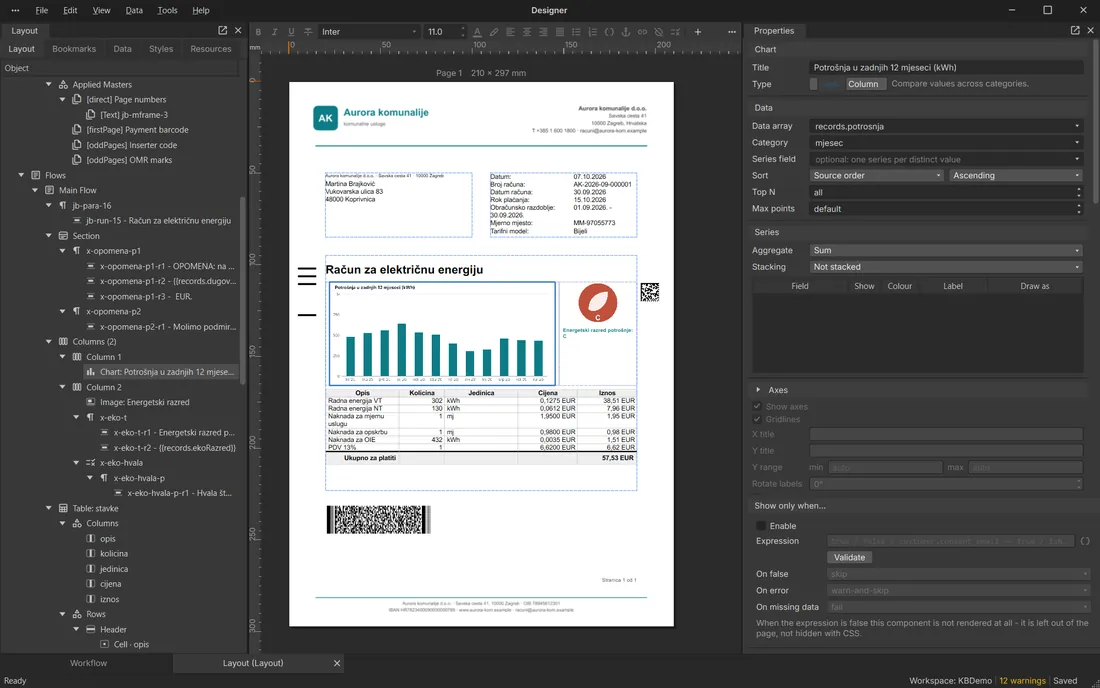
Task: Open the Series field dropdown
Action: [x=946, y=159]
